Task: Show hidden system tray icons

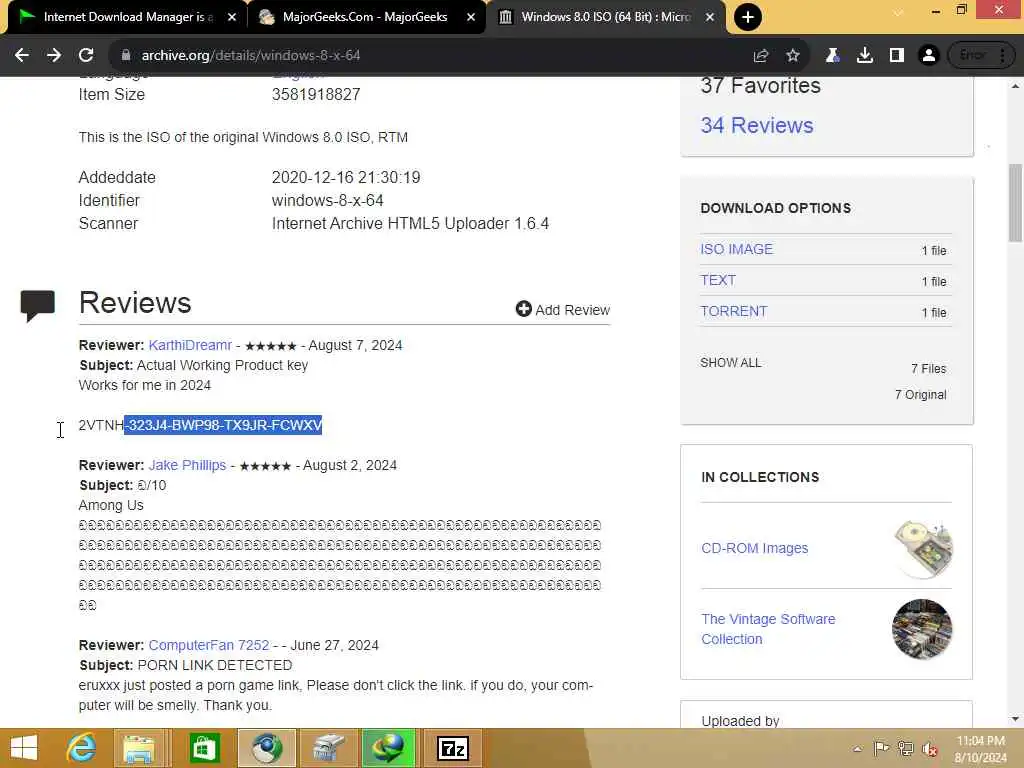Action: tap(857, 748)
